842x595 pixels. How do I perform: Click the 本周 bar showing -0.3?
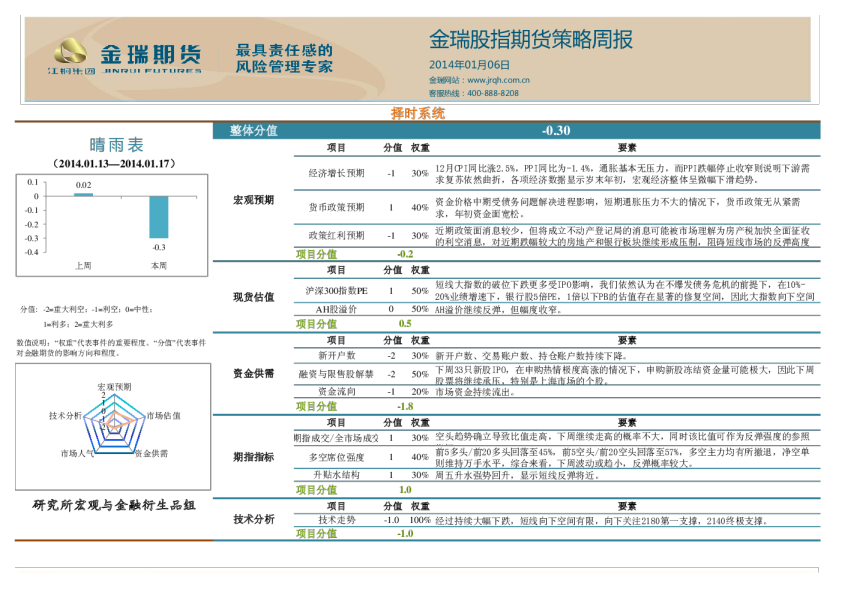[x=159, y=217]
